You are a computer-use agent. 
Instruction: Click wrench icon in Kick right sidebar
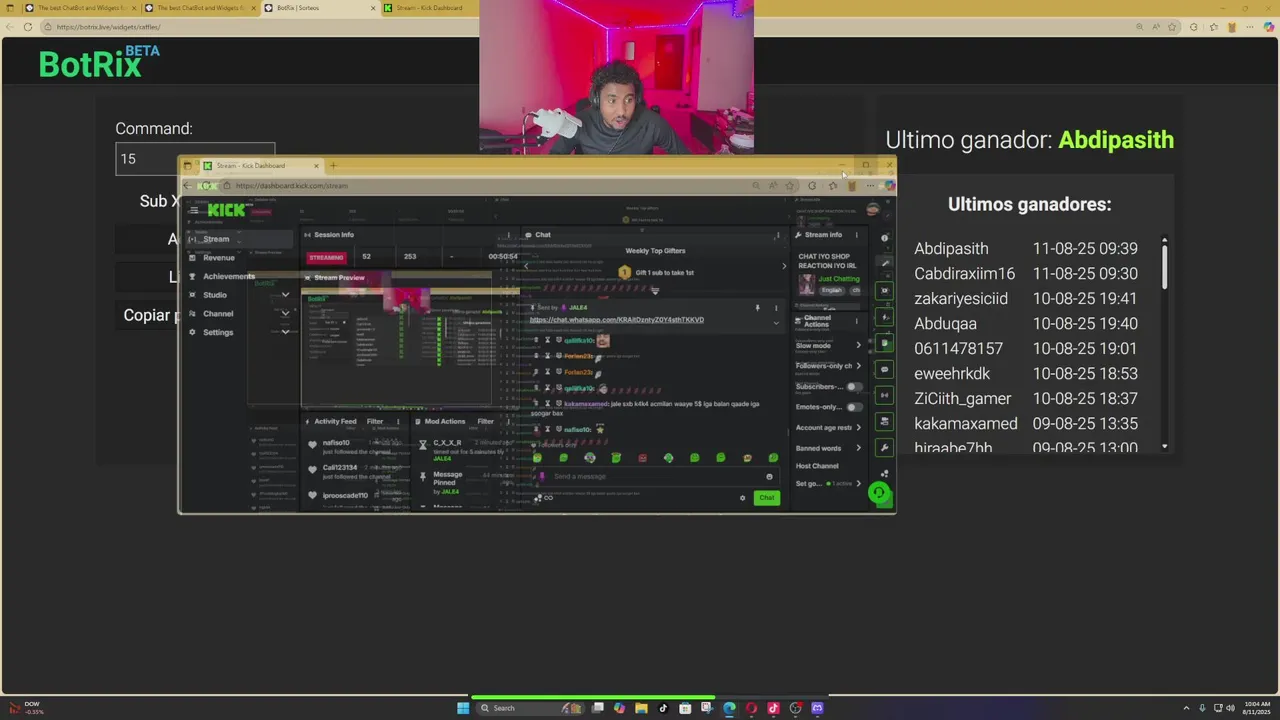[884, 448]
